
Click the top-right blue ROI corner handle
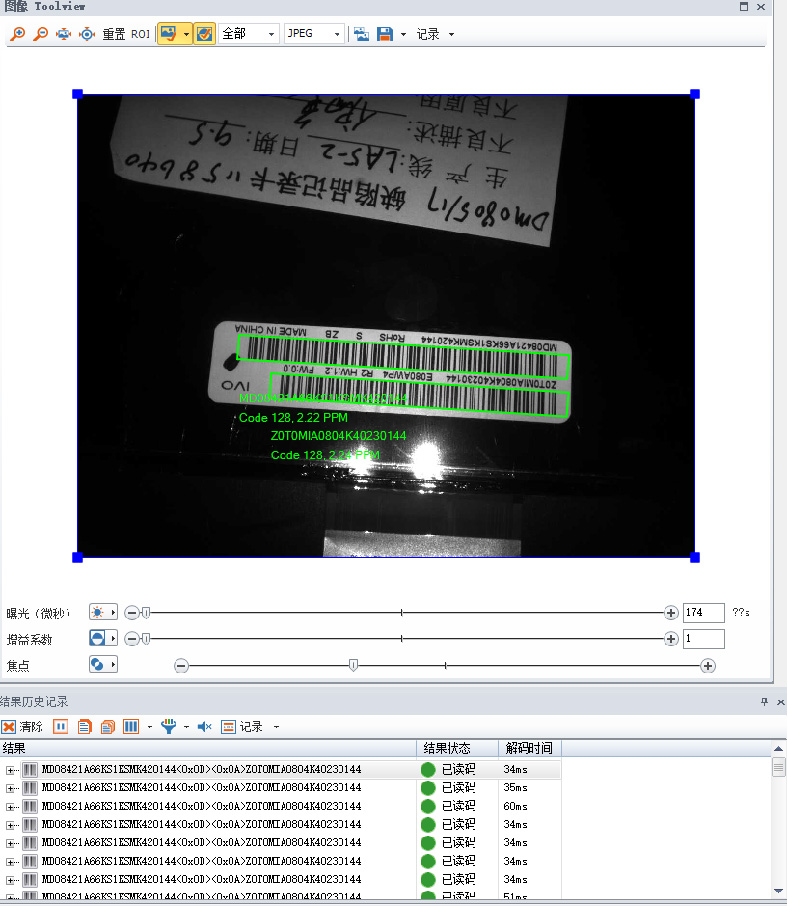[x=695, y=94]
